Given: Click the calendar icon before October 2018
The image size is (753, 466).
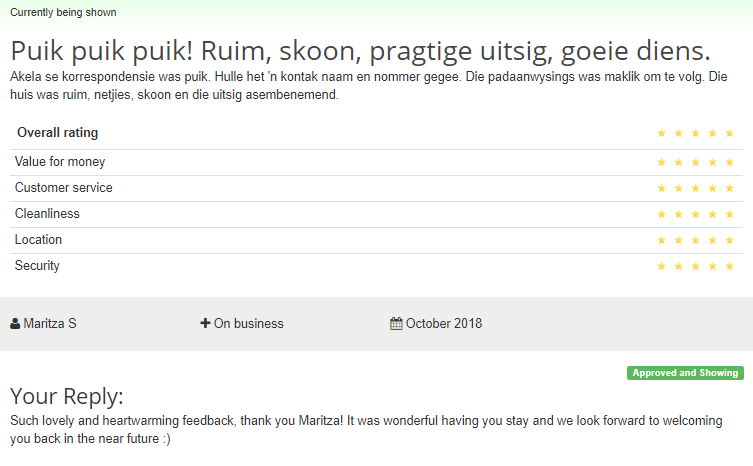Looking at the screenshot, I should (x=396, y=323).
